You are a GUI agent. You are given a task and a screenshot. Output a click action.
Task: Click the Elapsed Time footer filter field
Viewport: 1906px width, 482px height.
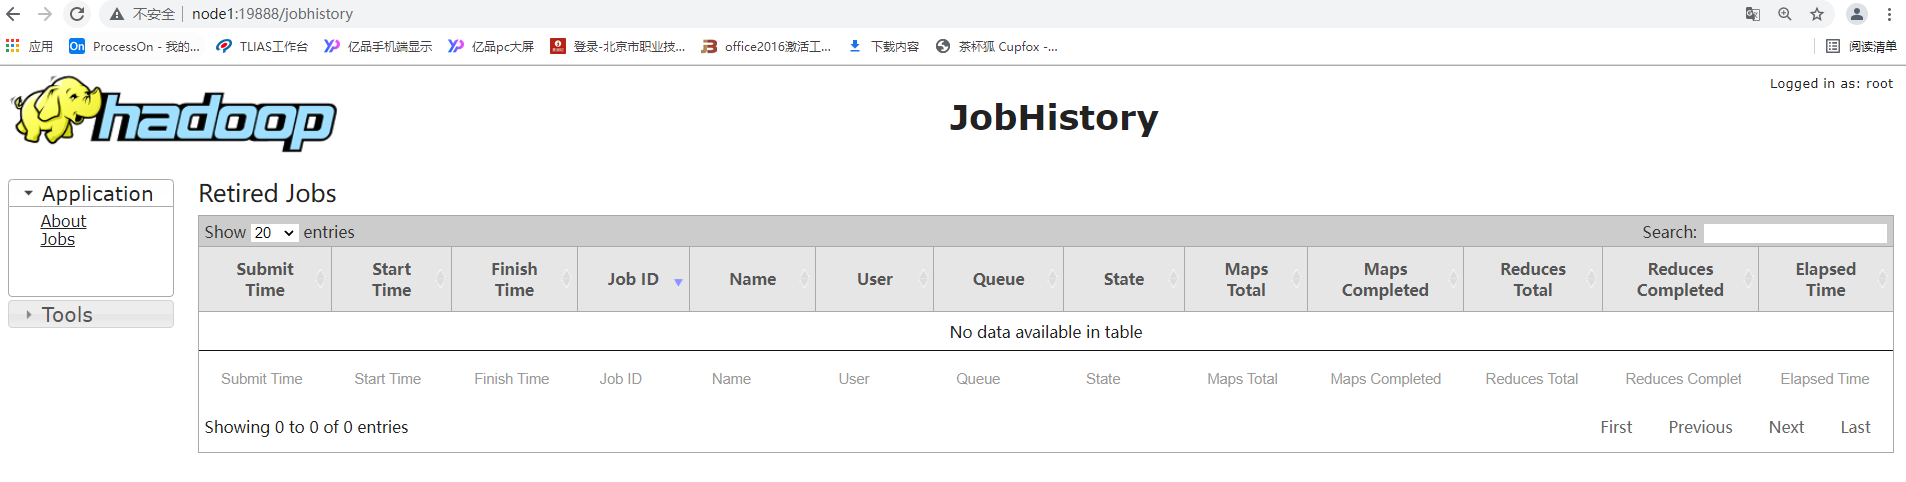click(1826, 379)
